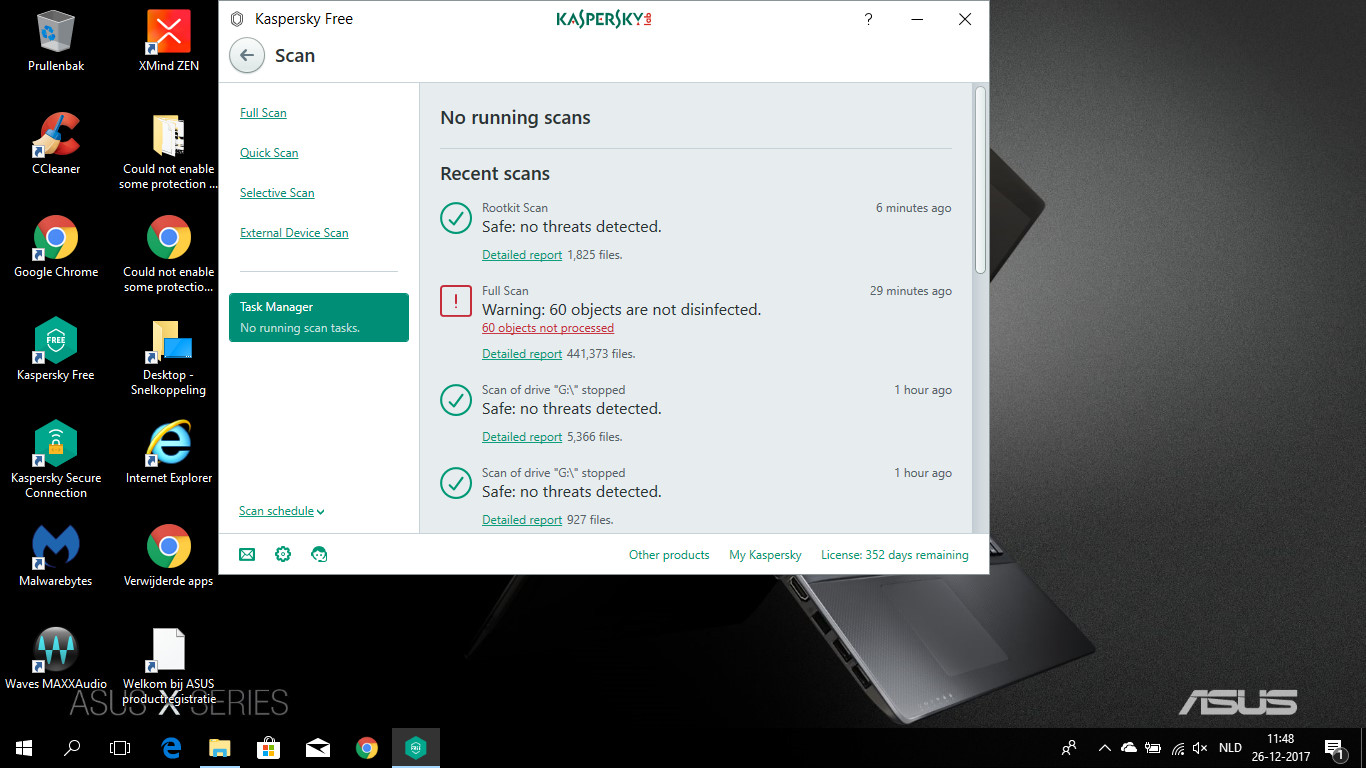
Task: Open File Explorer from taskbar
Action: [x=219, y=747]
